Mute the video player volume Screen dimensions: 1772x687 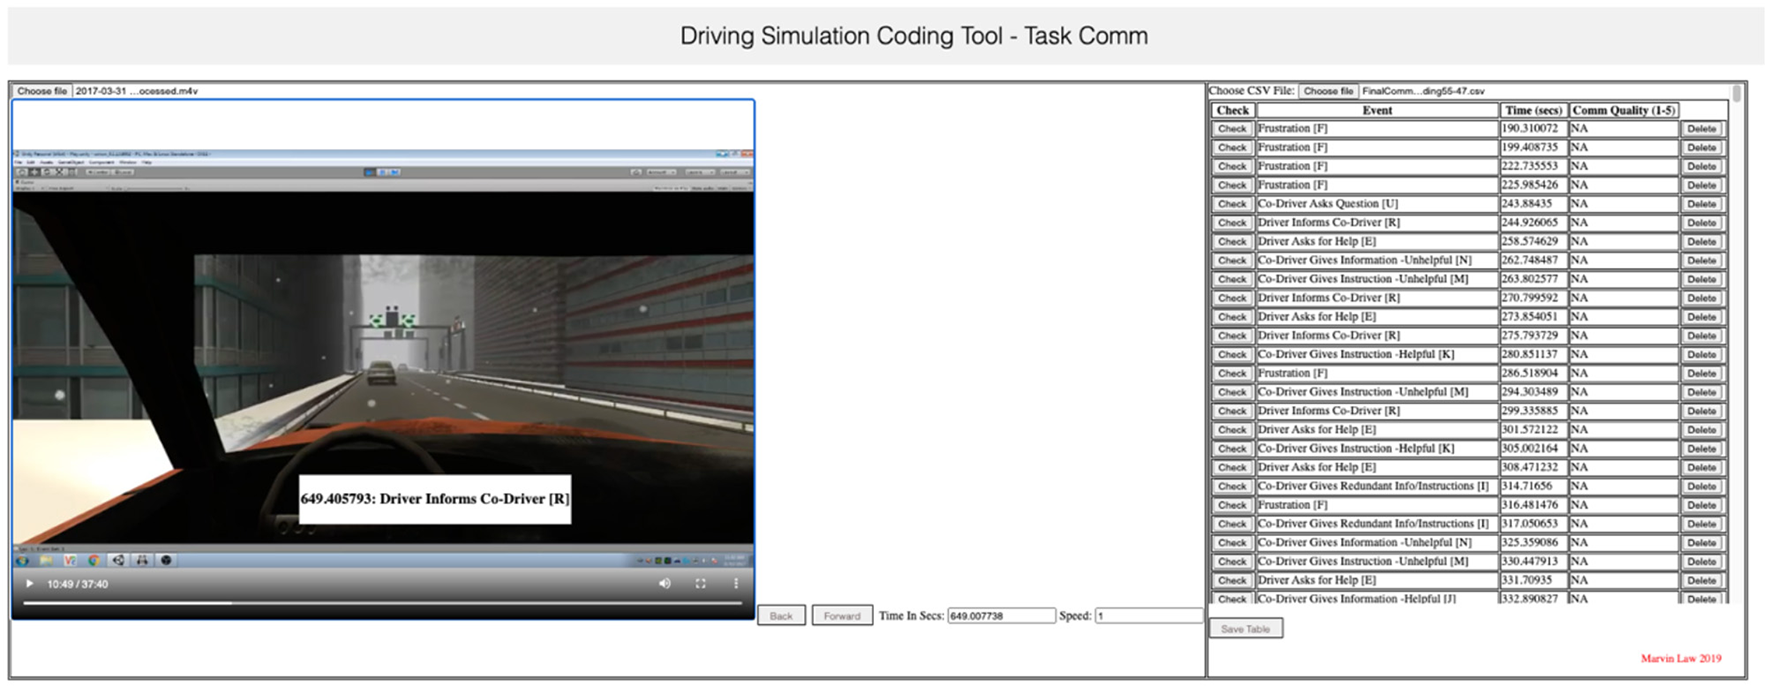665,584
